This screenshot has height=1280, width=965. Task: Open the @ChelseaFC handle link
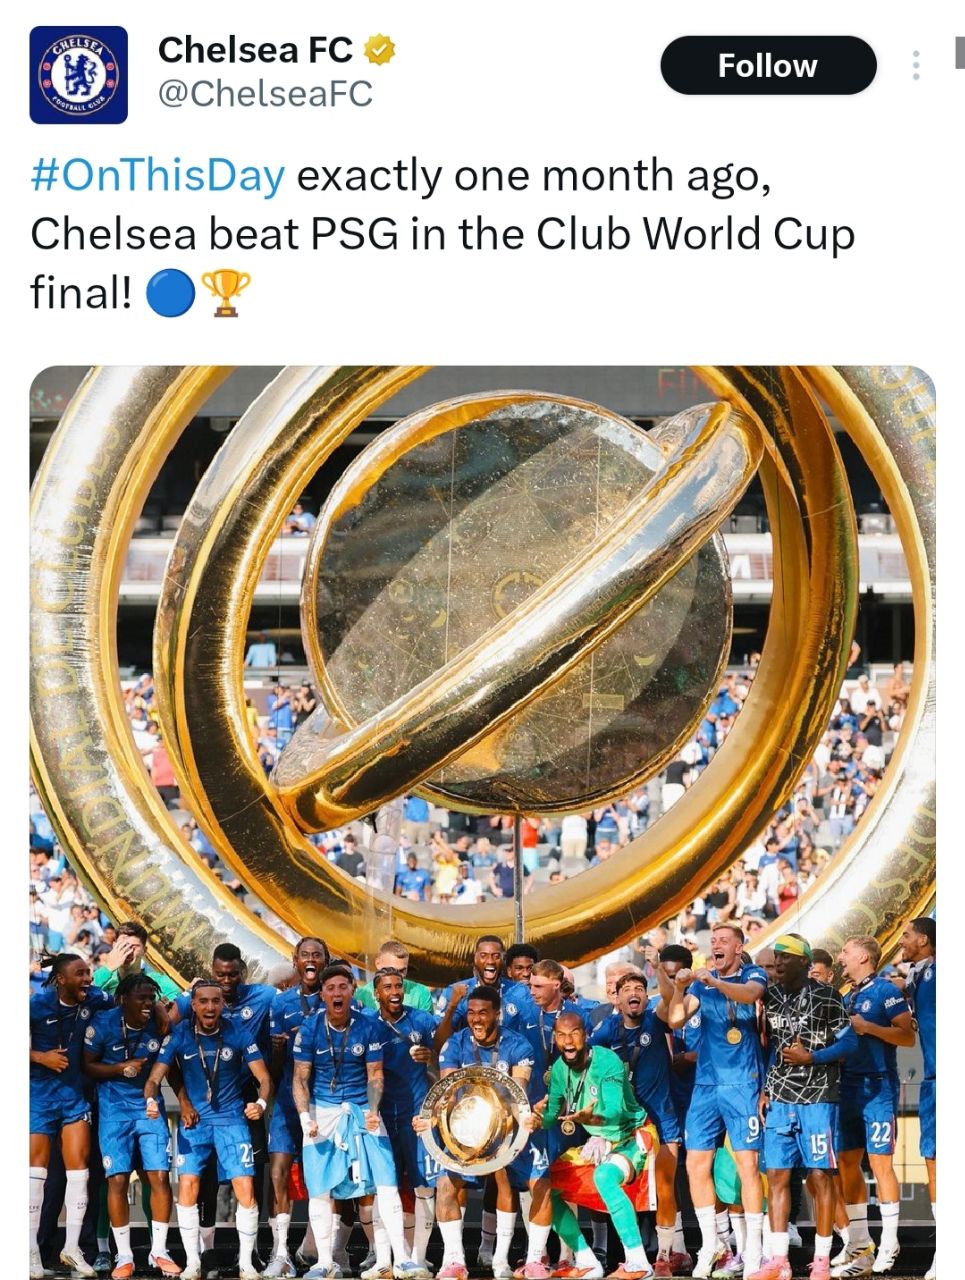(x=265, y=94)
